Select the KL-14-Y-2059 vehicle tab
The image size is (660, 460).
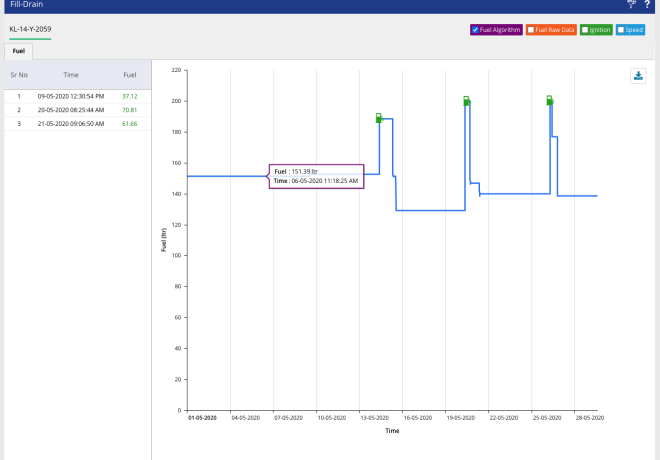point(30,29)
